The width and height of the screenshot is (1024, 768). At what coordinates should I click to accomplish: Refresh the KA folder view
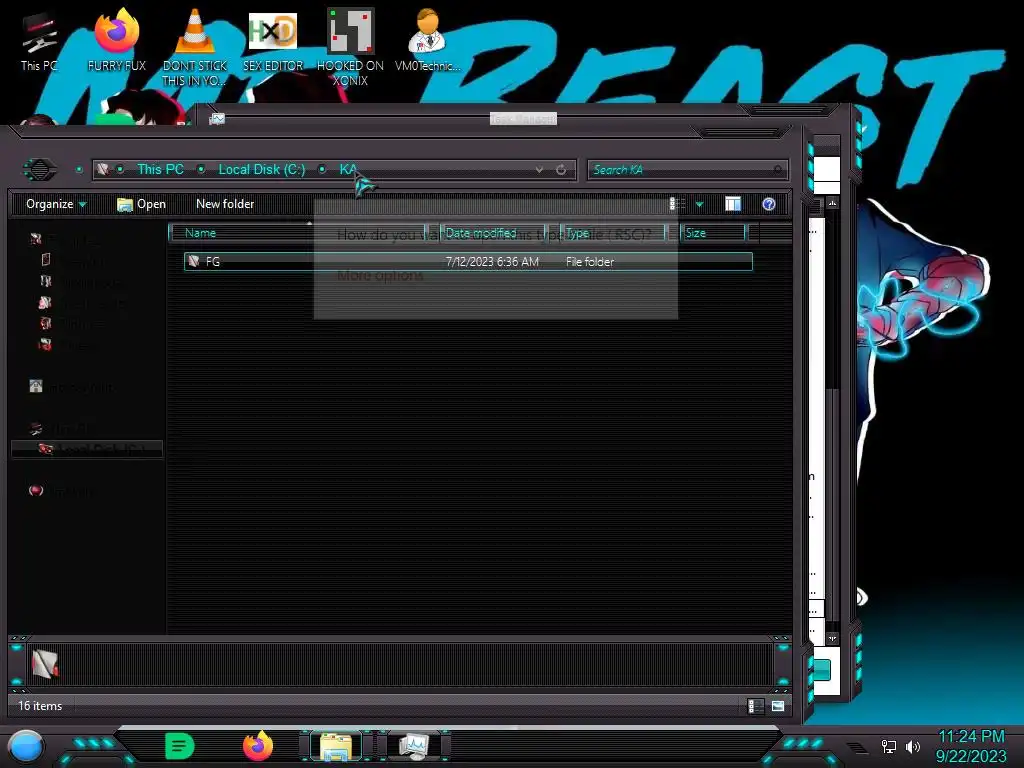[561, 170]
